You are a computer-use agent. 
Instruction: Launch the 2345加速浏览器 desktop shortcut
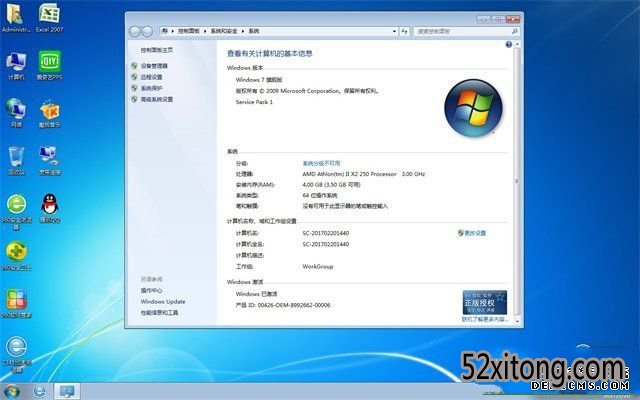[16, 354]
